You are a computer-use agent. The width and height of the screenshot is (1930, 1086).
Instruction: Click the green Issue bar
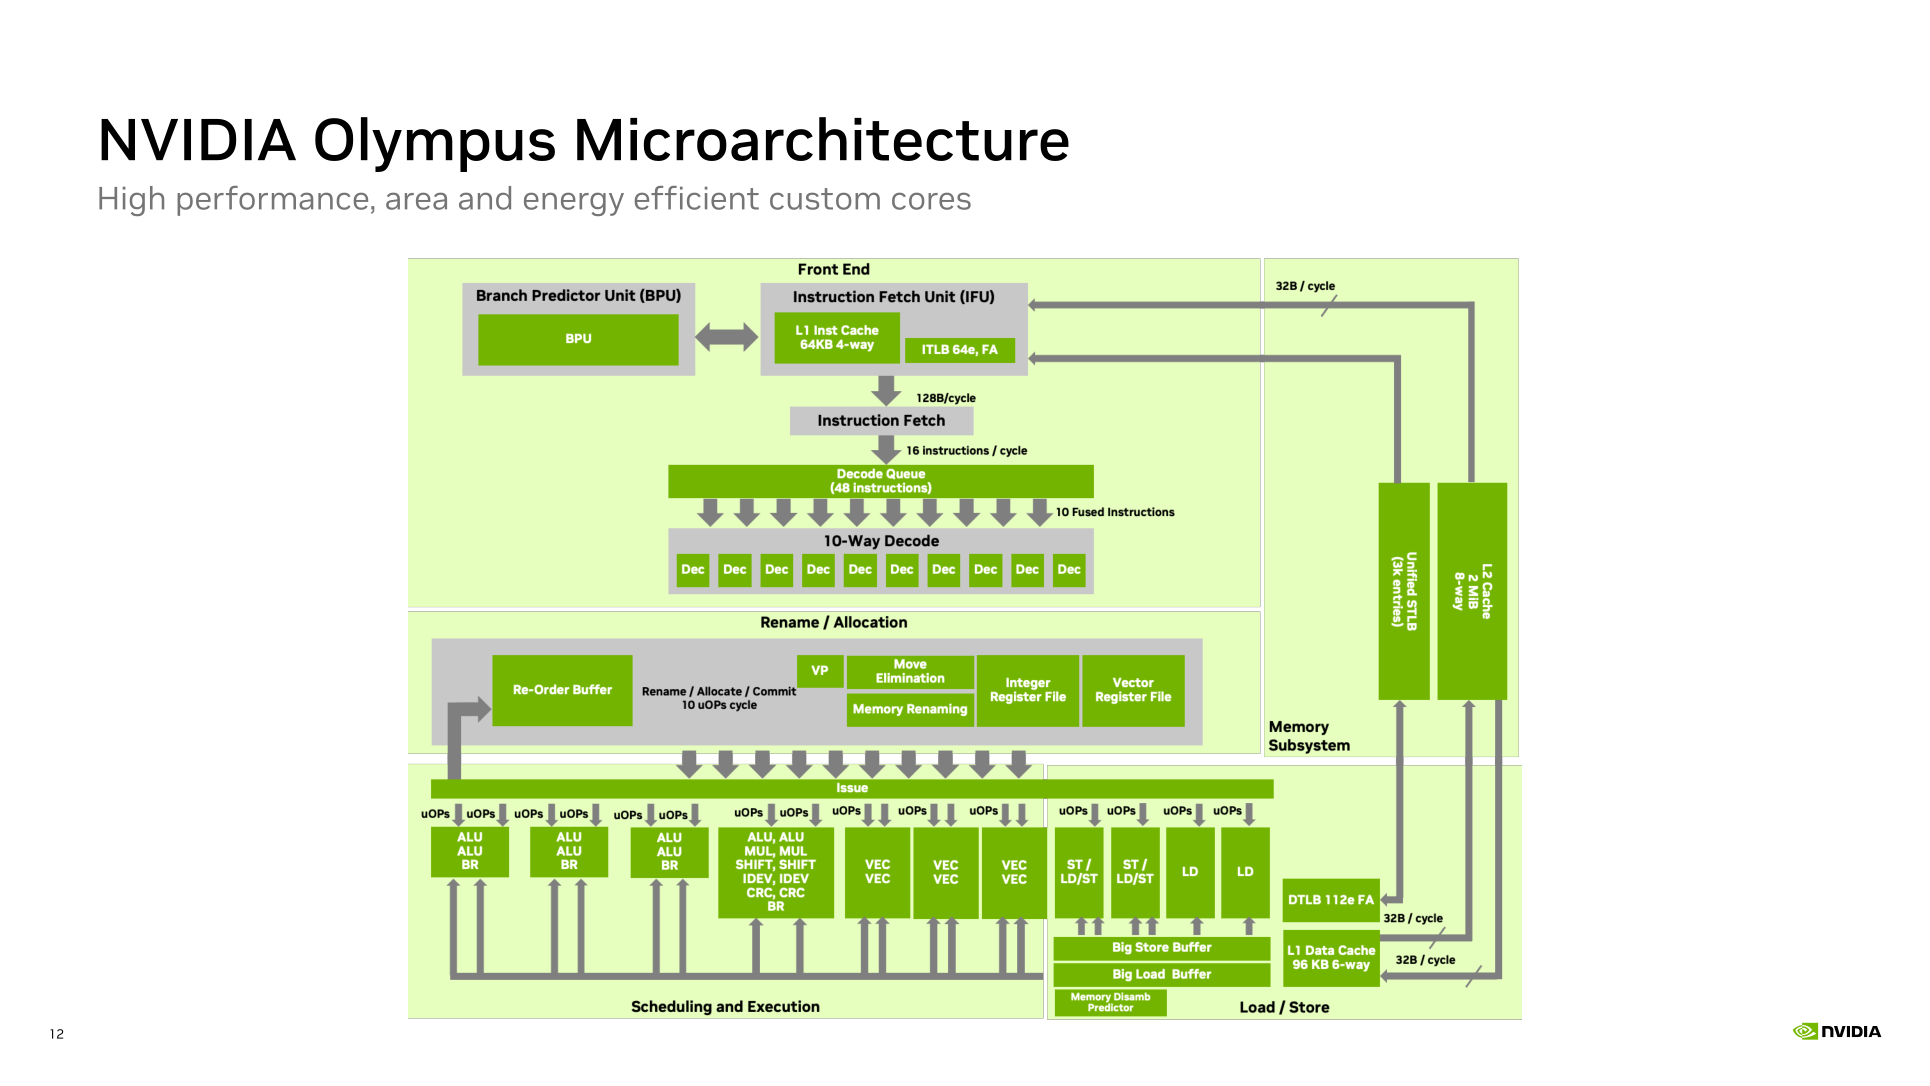point(852,789)
